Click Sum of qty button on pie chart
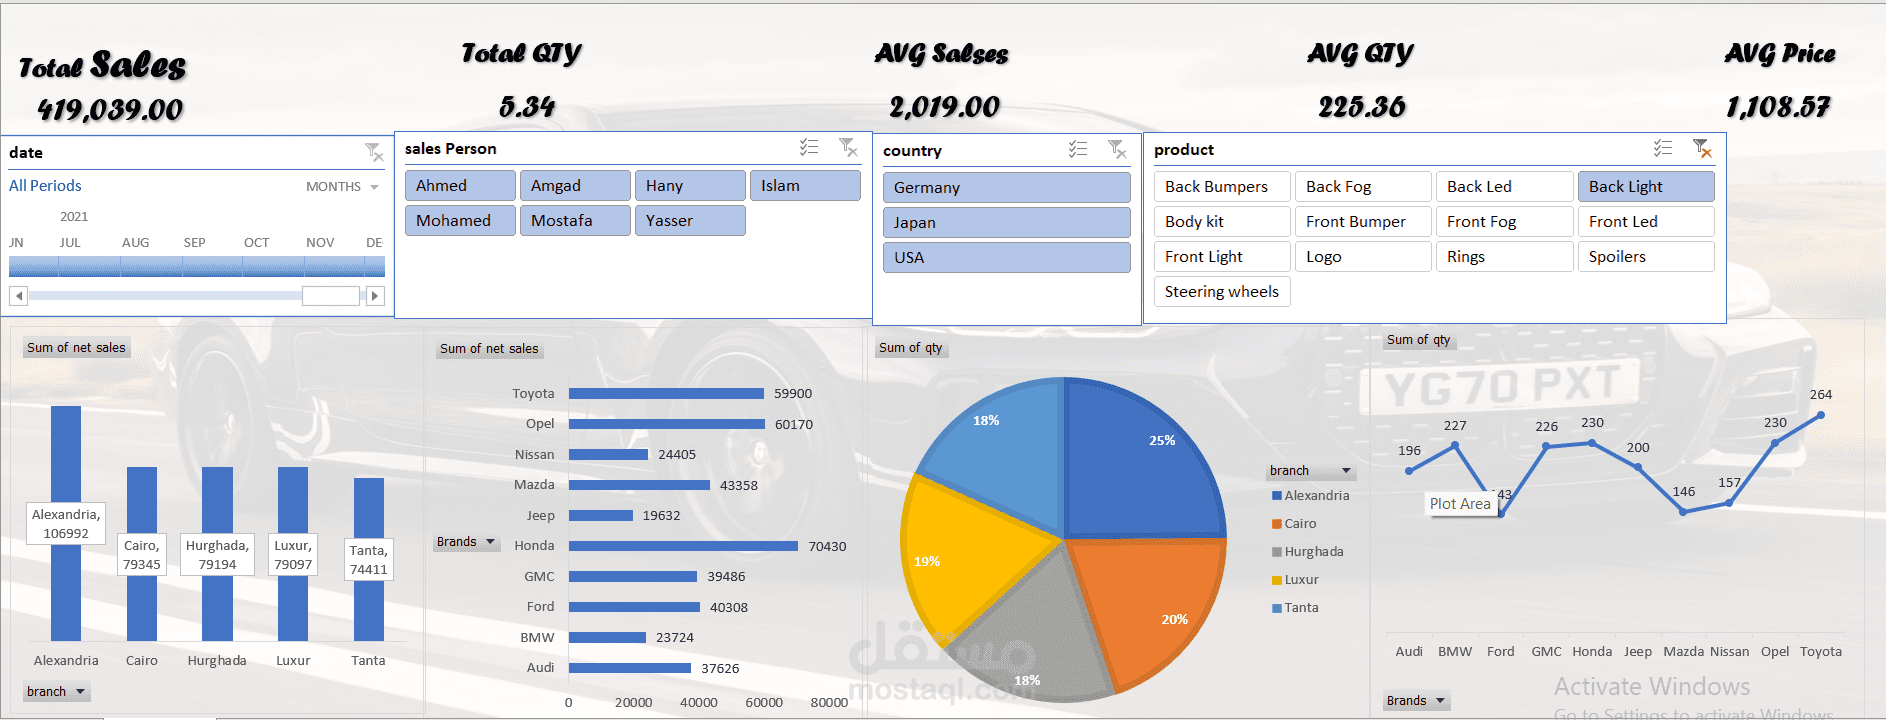Screen dimensions: 1886x720 pos(911,348)
